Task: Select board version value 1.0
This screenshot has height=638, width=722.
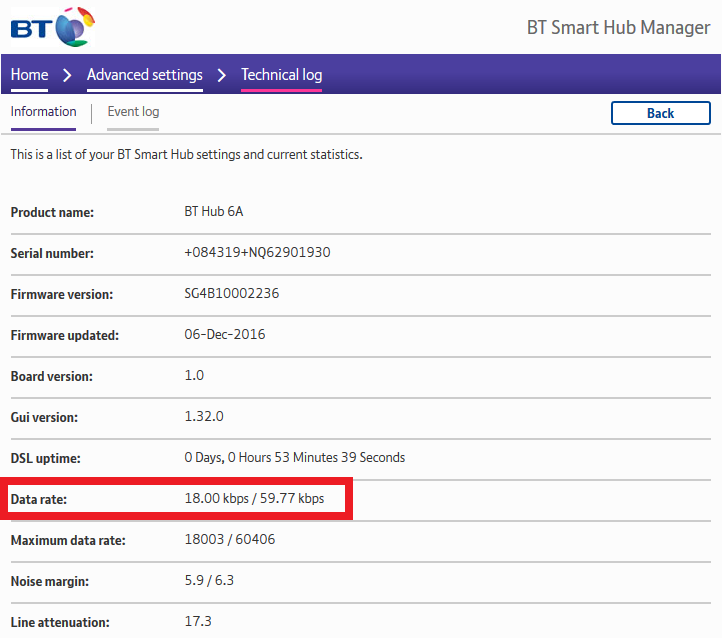Action: (194, 375)
